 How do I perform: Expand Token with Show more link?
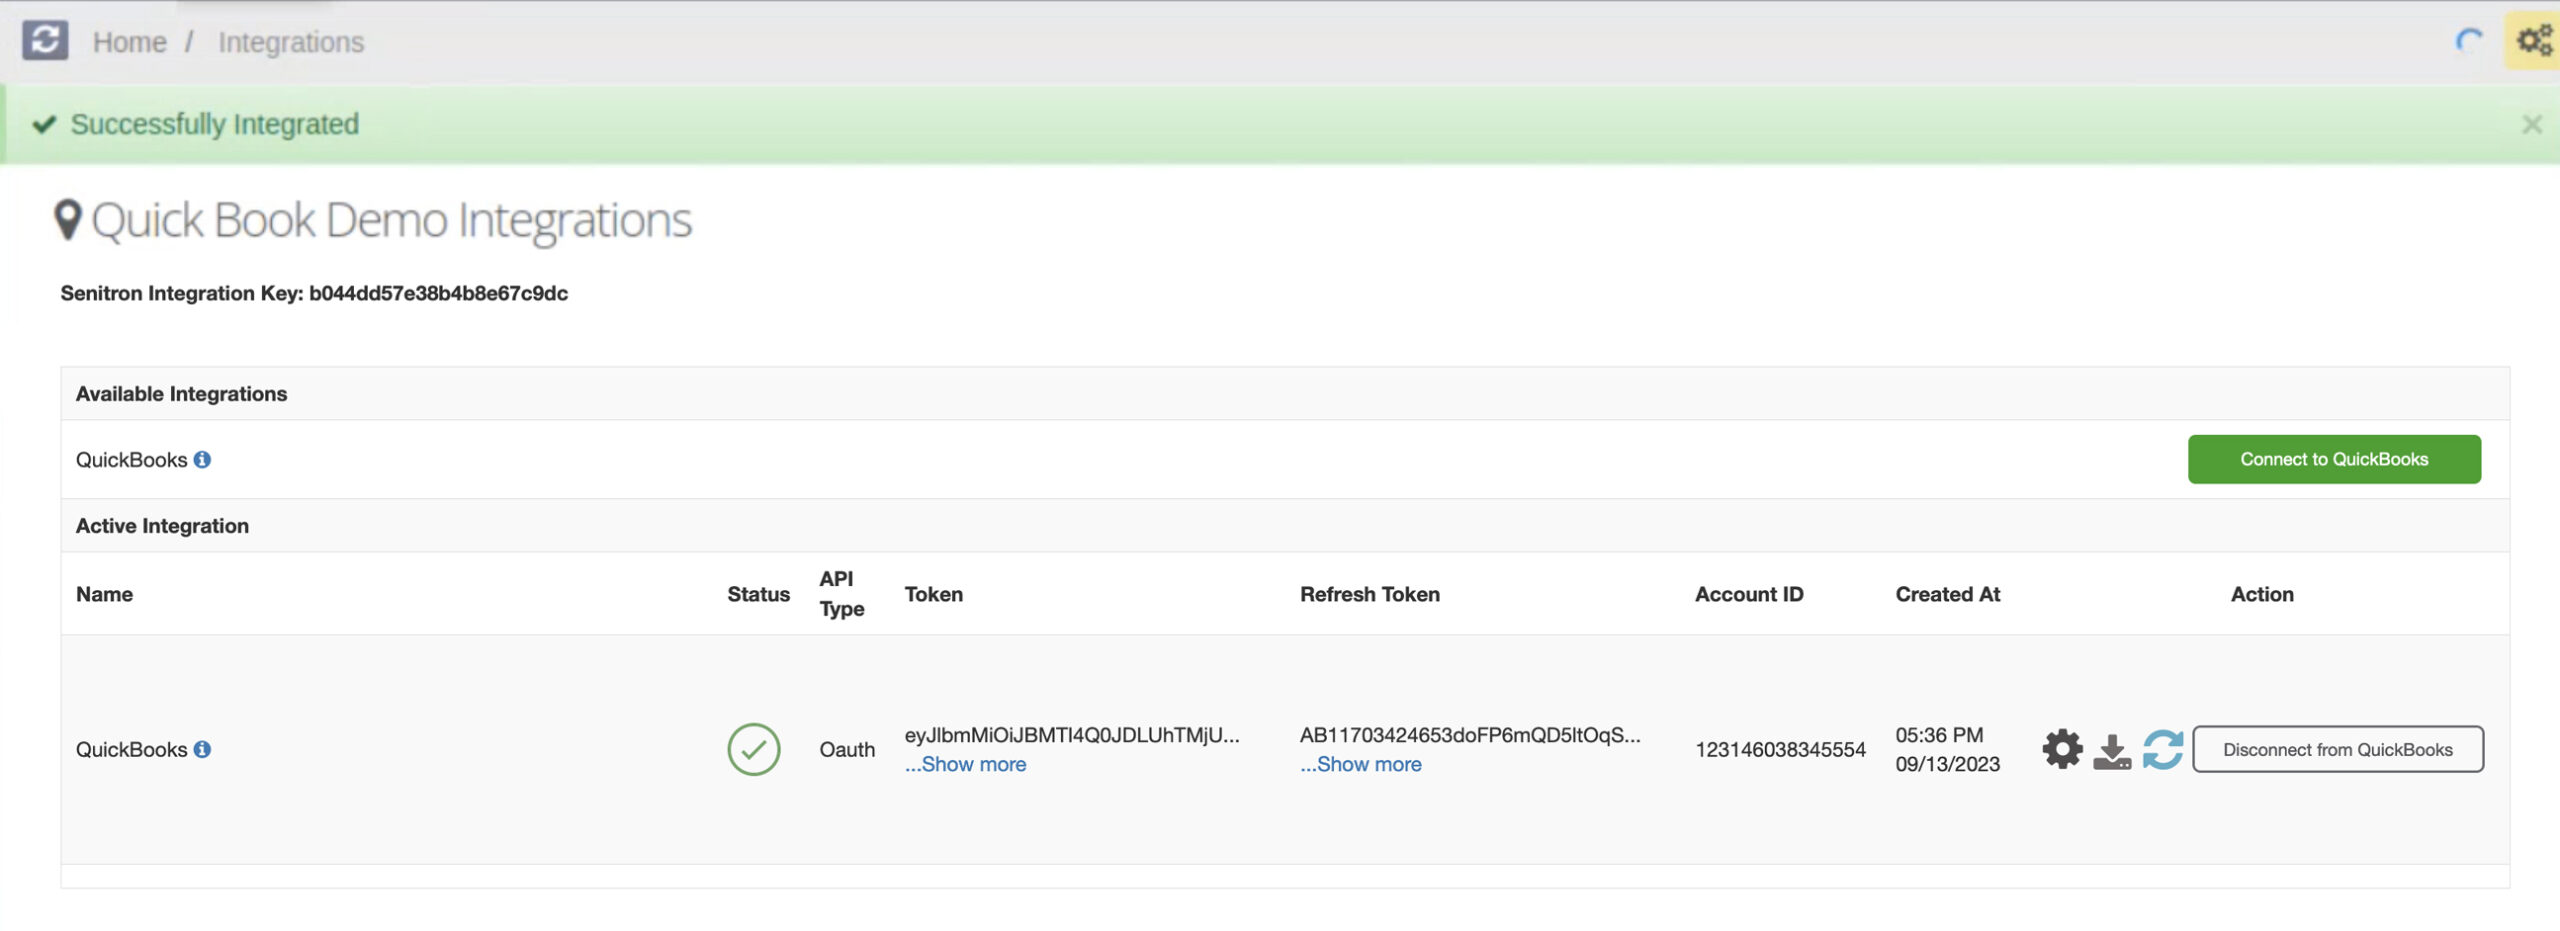tap(965, 764)
